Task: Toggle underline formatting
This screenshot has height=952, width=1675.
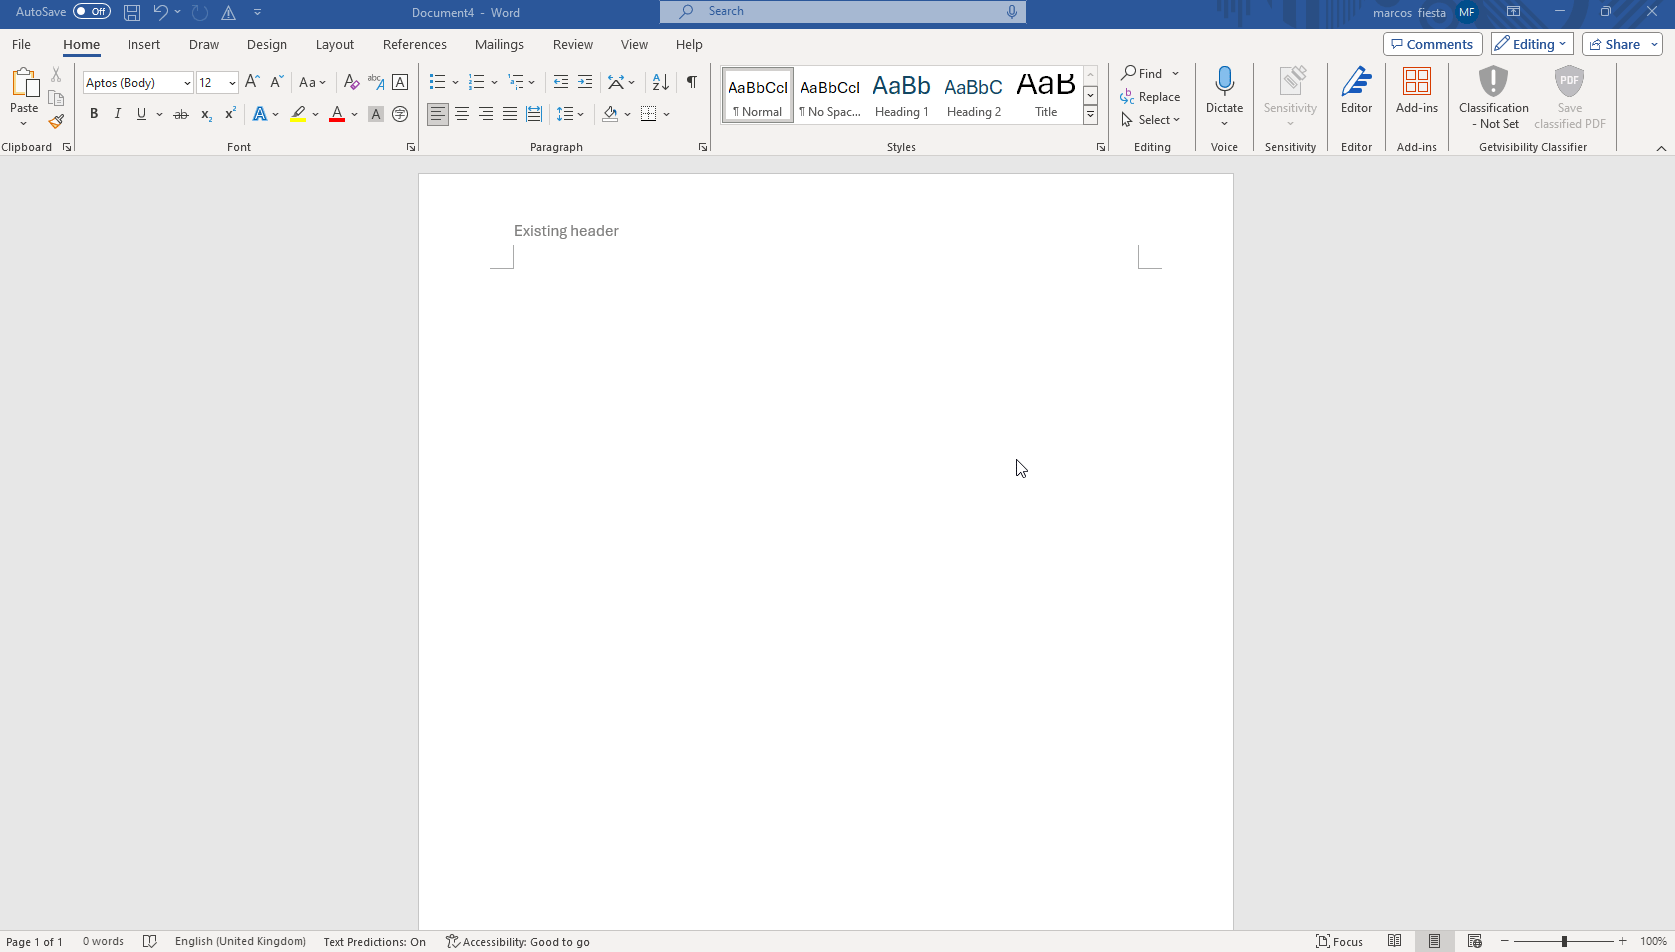Action: (141, 114)
